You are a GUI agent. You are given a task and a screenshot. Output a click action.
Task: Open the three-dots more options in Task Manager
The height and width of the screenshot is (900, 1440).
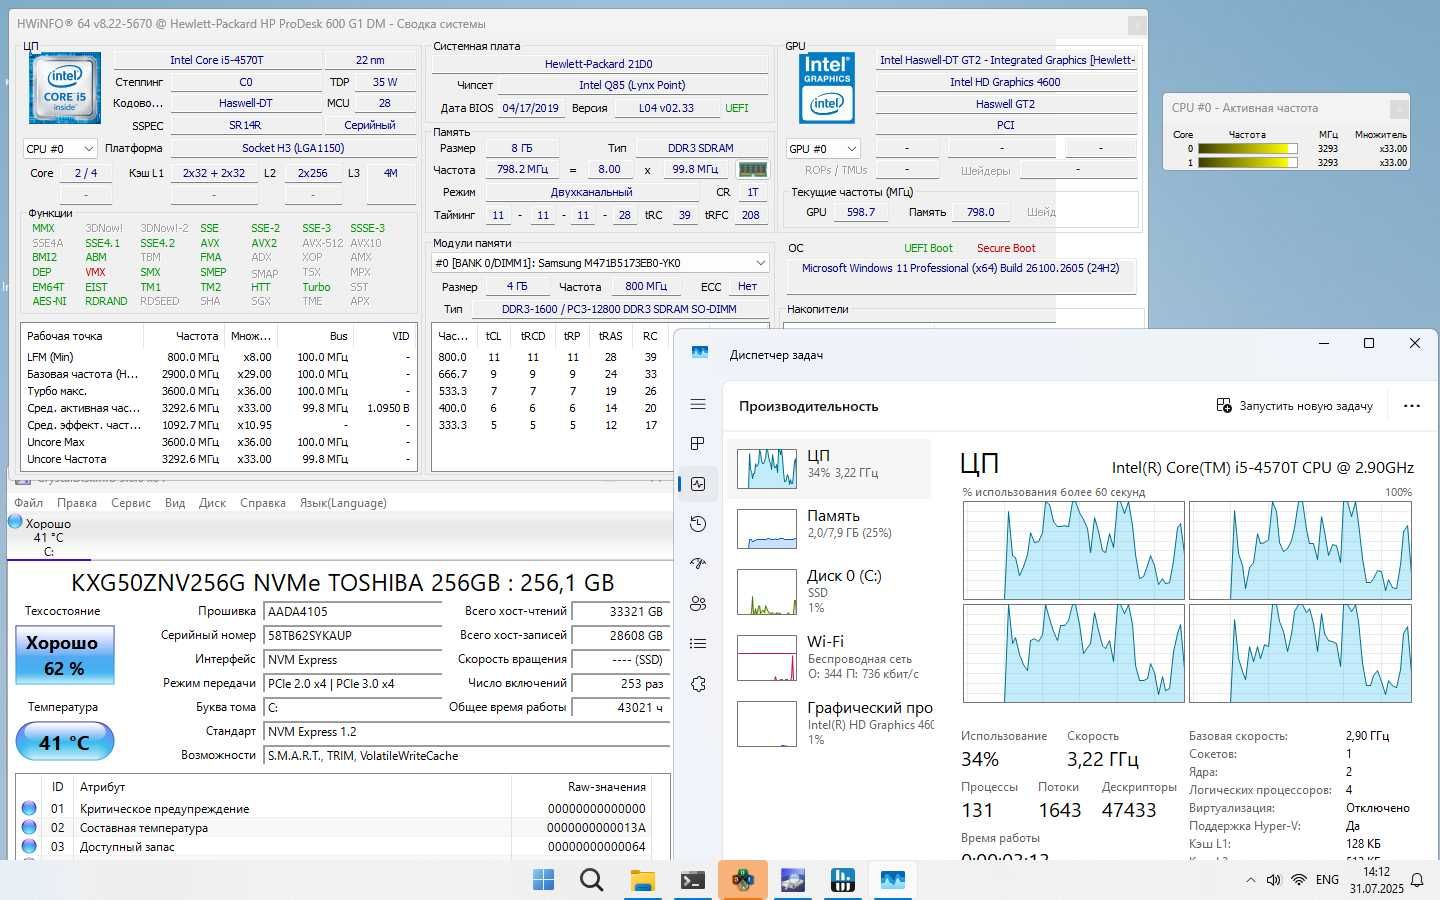tap(1411, 406)
